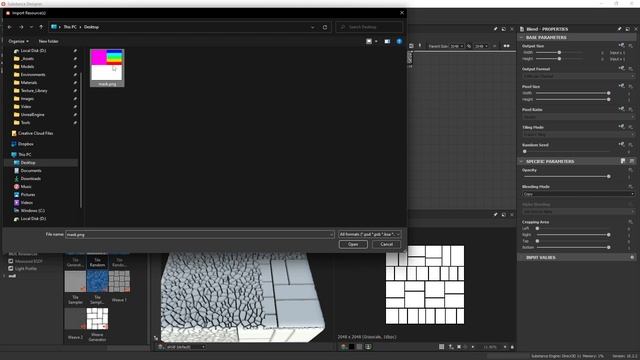This screenshot has height=360, width=640.
Task: Open the All formats file type dropdown
Action: pyautogui.click(x=370, y=234)
